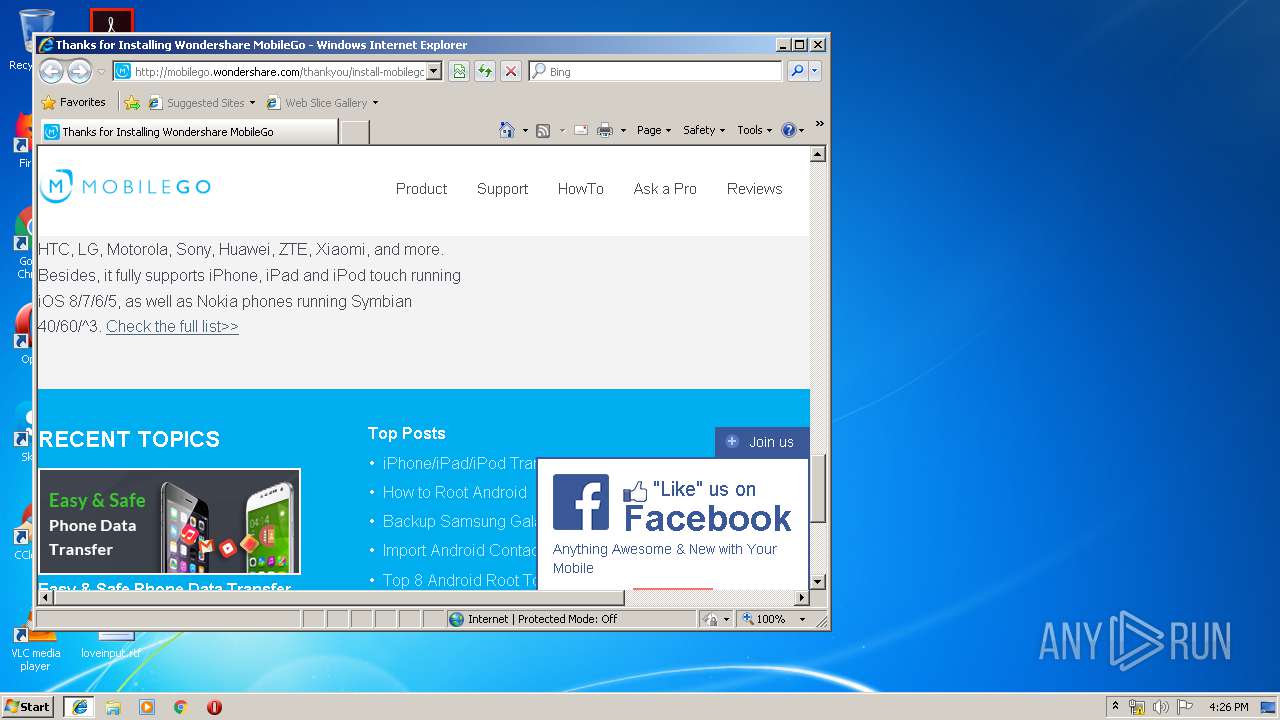The image size is (1280, 720).
Task: Click the Print icon
Action: coord(604,130)
